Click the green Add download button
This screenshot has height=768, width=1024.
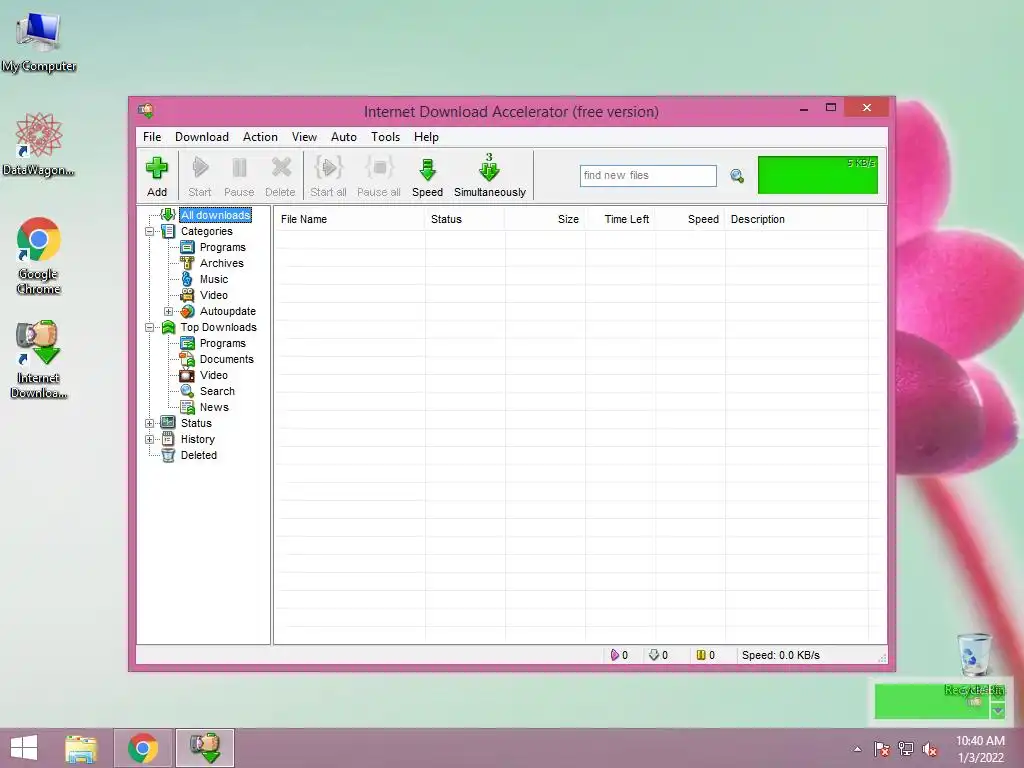click(x=157, y=176)
